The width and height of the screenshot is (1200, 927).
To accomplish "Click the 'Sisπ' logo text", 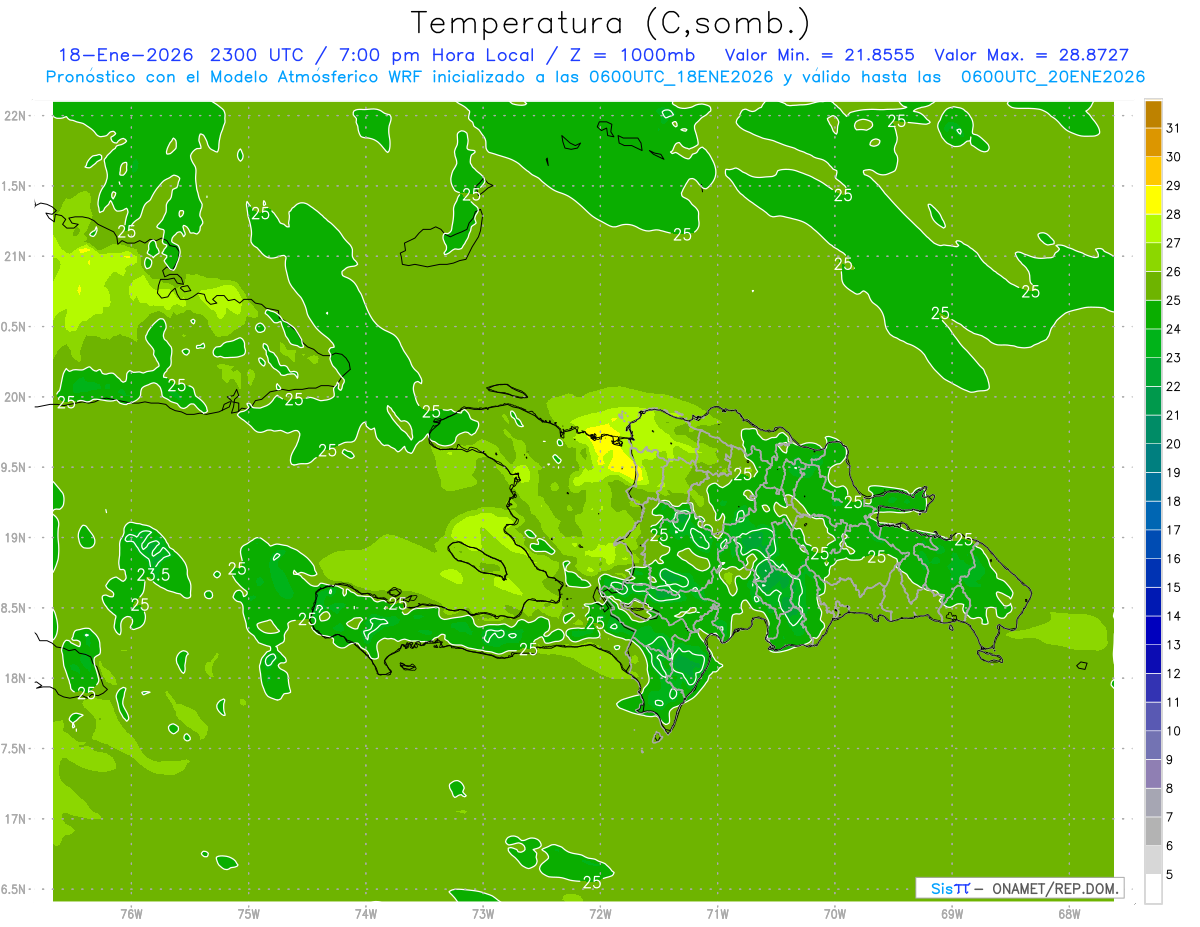I will 949,888.
